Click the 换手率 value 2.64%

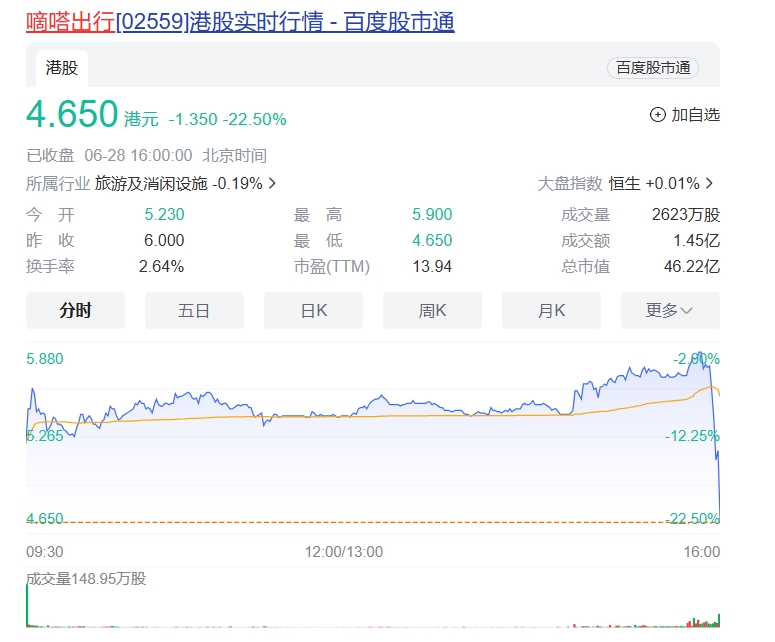[x=161, y=266]
